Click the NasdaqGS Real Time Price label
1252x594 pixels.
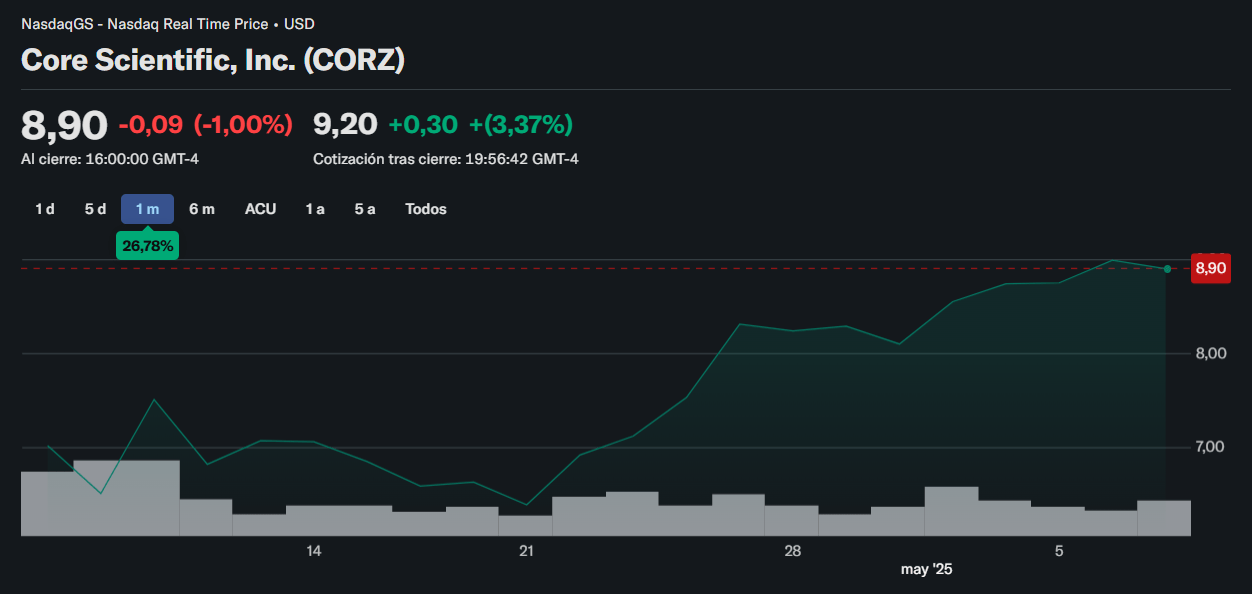pyautogui.click(x=168, y=24)
